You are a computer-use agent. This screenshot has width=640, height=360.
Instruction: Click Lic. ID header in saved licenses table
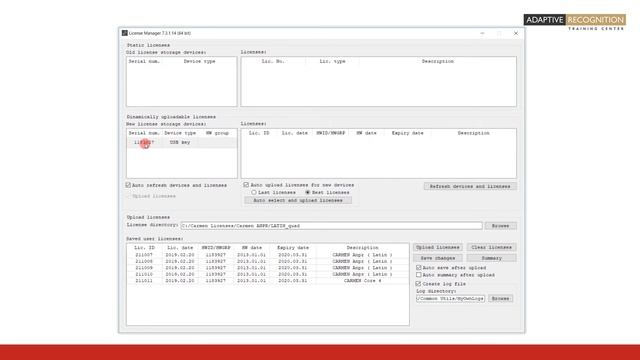point(144,248)
